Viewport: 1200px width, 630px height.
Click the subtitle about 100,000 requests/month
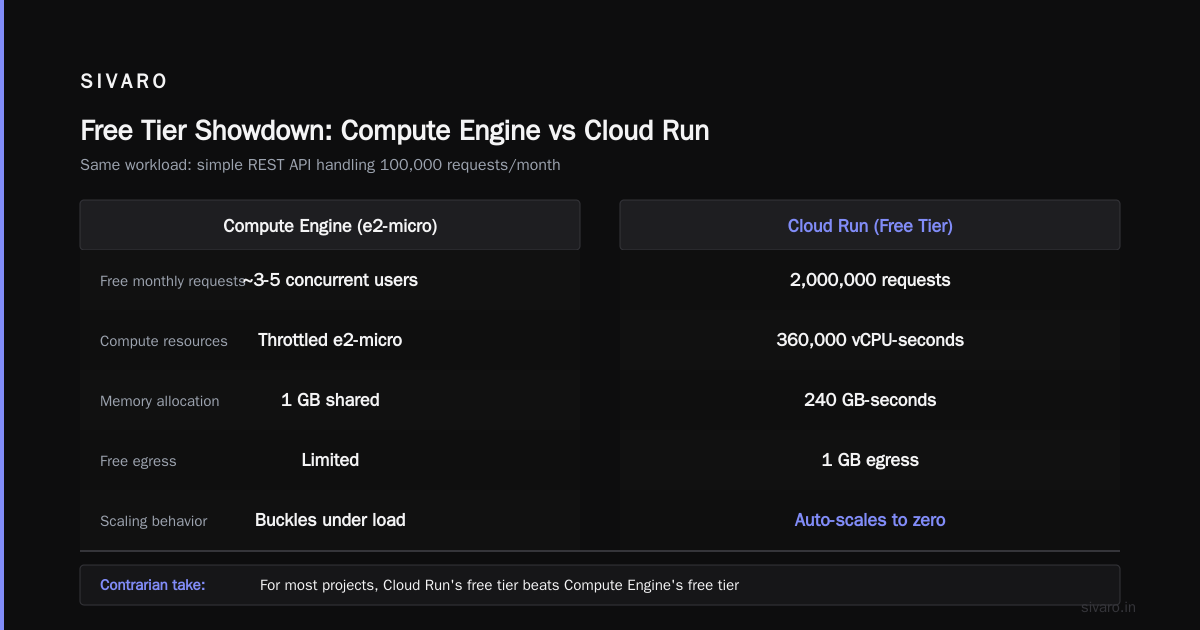pos(320,165)
